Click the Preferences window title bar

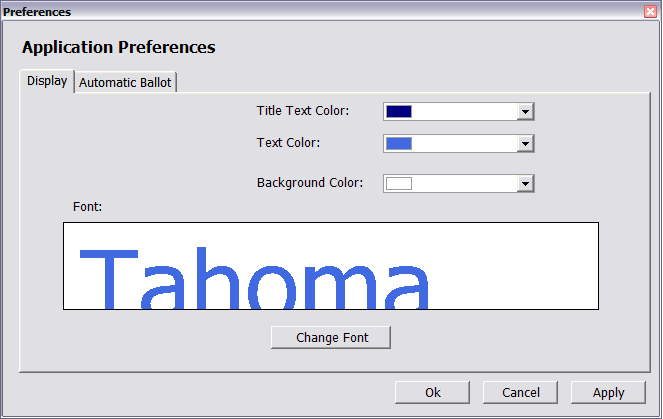click(x=300, y=11)
